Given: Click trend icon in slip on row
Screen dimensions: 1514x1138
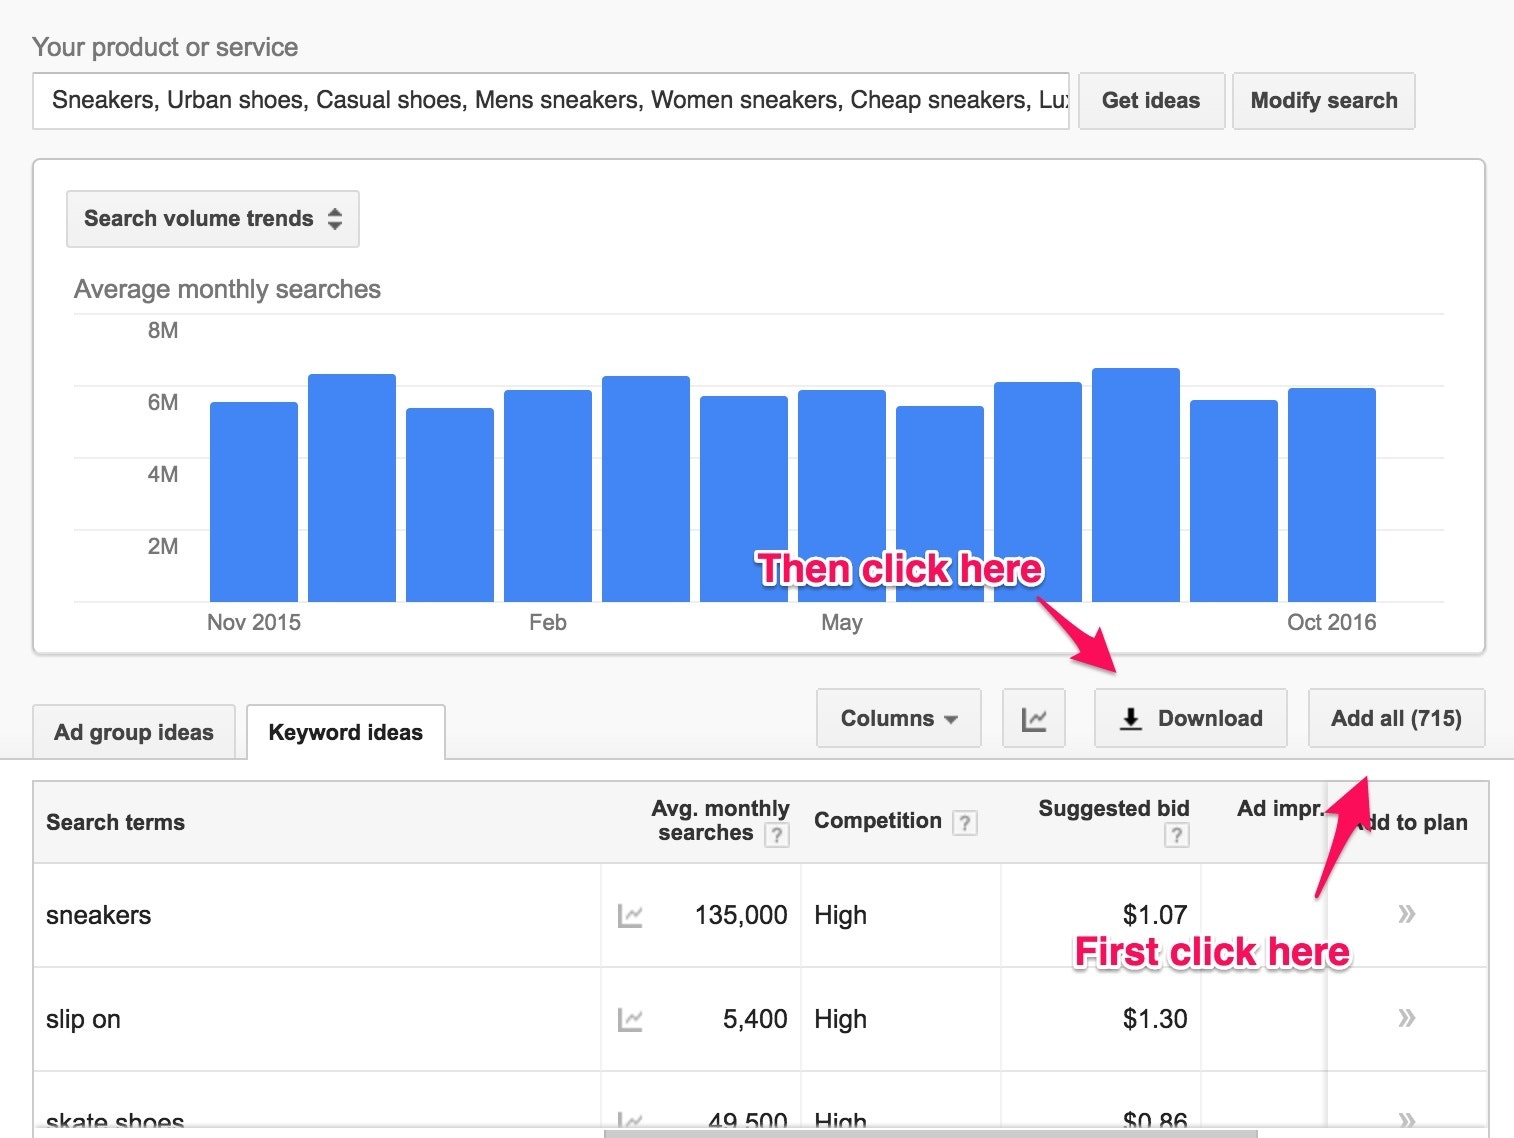Looking at the screenshot, I should [630, 1019].
